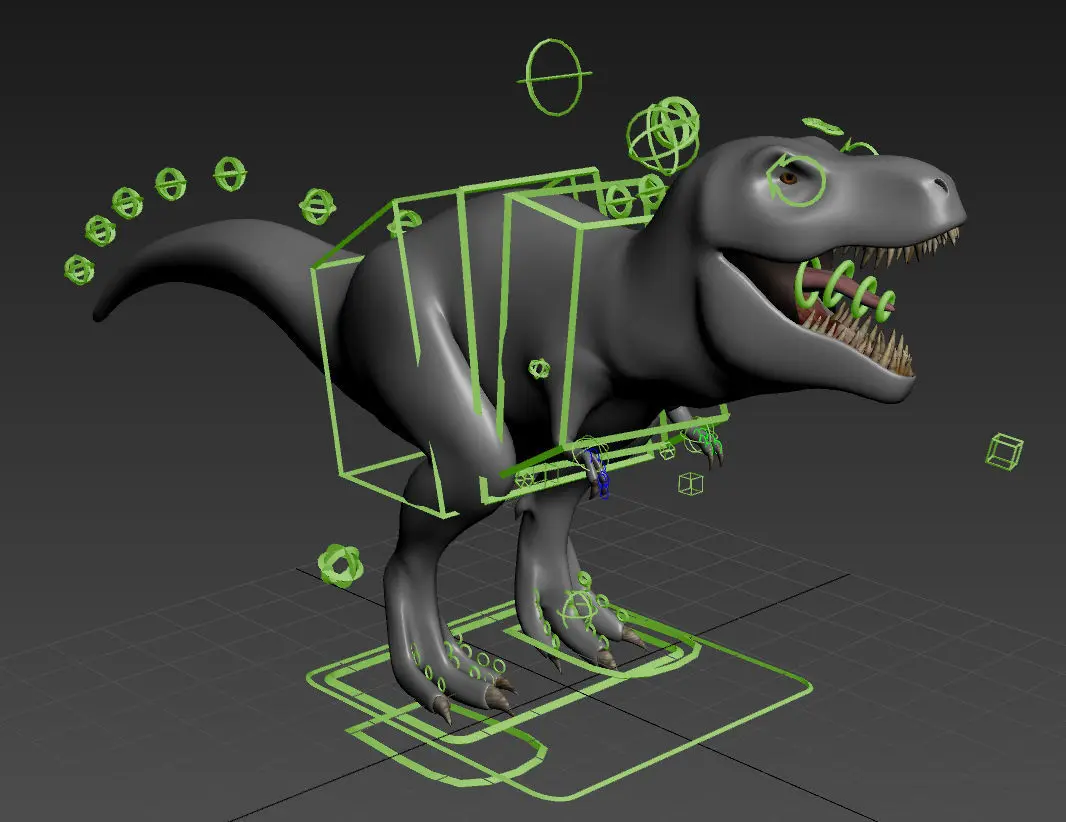Screen dimensions: 1066x822
Task: Select the large circle control above the back
Action: (553, 77)
